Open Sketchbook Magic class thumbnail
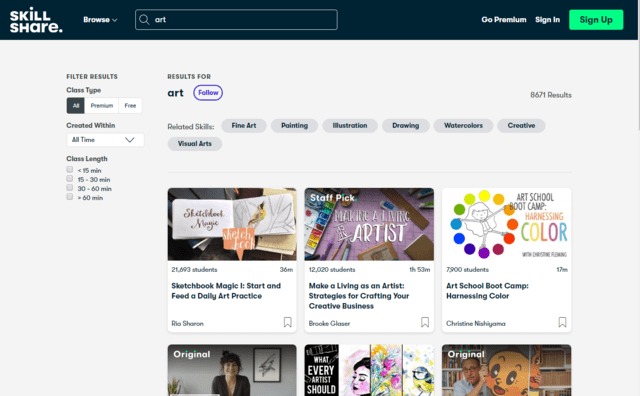 232,224
